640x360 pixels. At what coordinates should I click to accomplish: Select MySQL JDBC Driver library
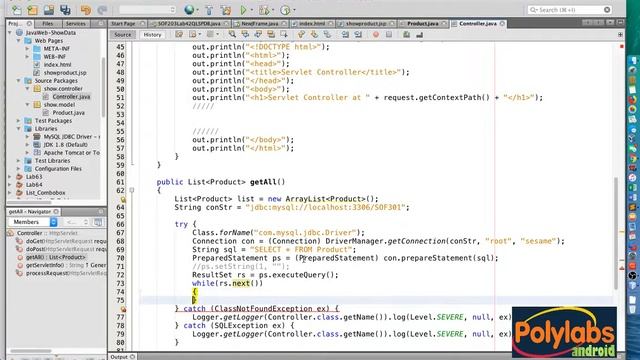(71, 137)
